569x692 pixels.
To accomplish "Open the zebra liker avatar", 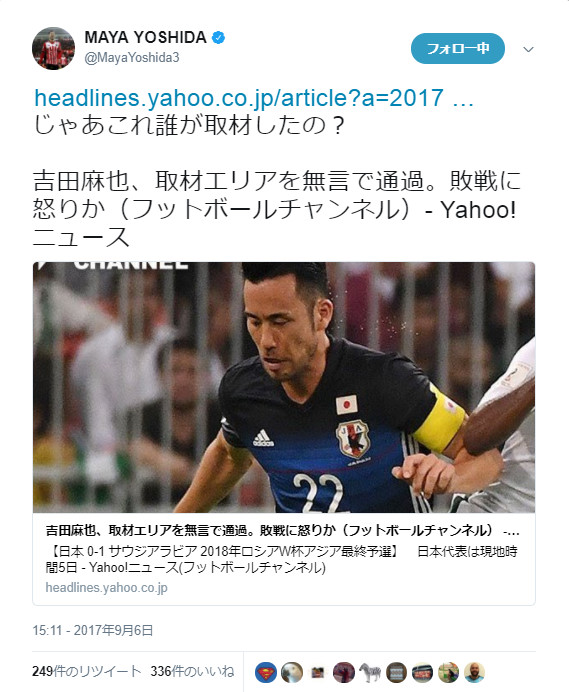I will click(x=370, y=673).
